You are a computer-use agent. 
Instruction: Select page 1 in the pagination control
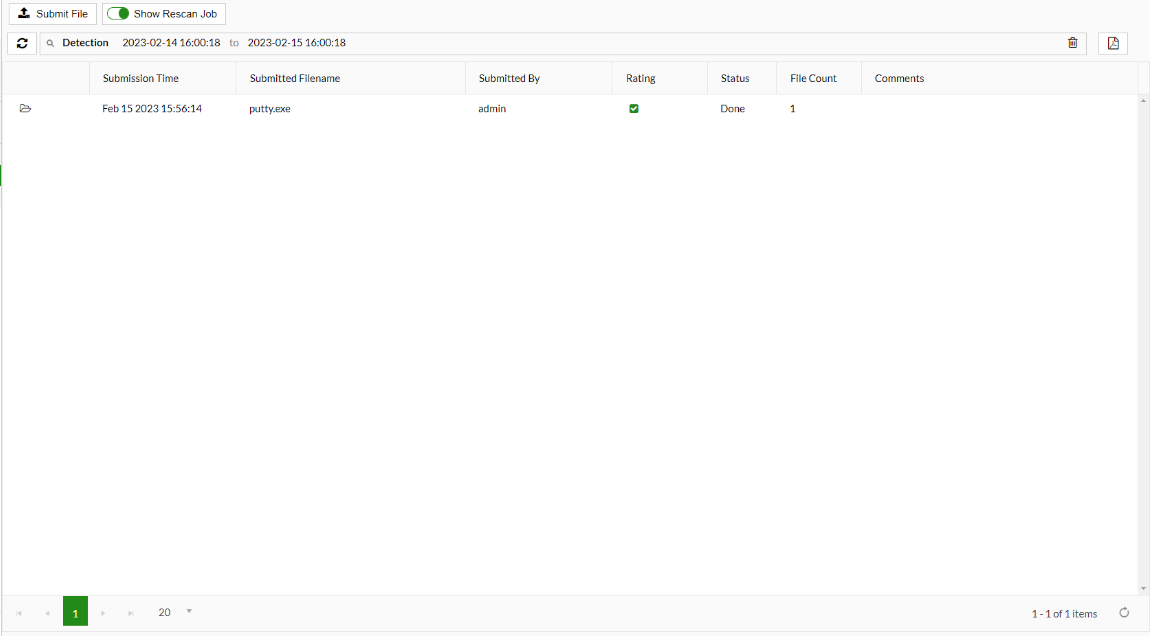[75, 611]
